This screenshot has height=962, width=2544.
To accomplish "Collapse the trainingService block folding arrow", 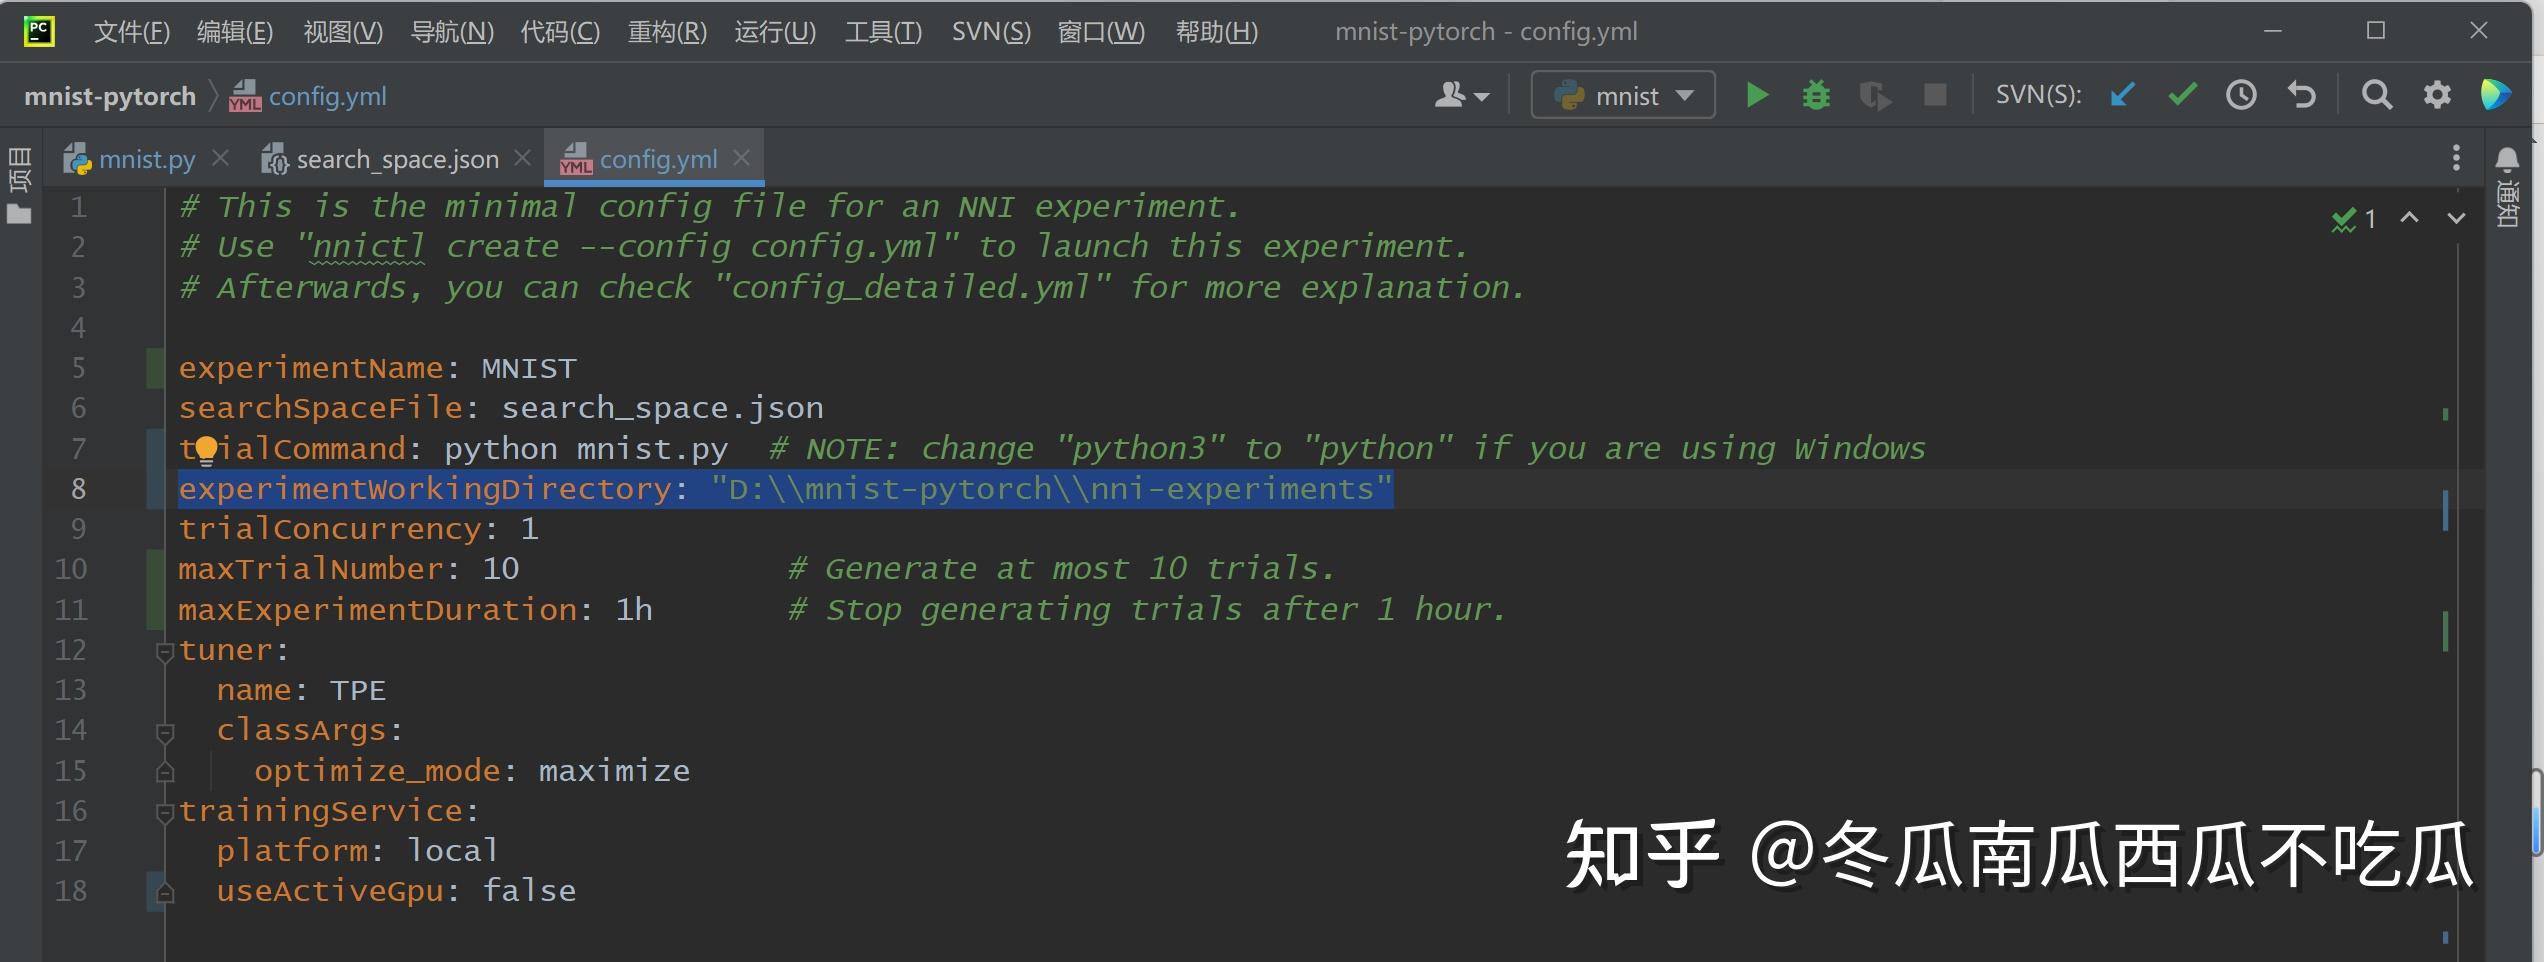I will point(164,812).
